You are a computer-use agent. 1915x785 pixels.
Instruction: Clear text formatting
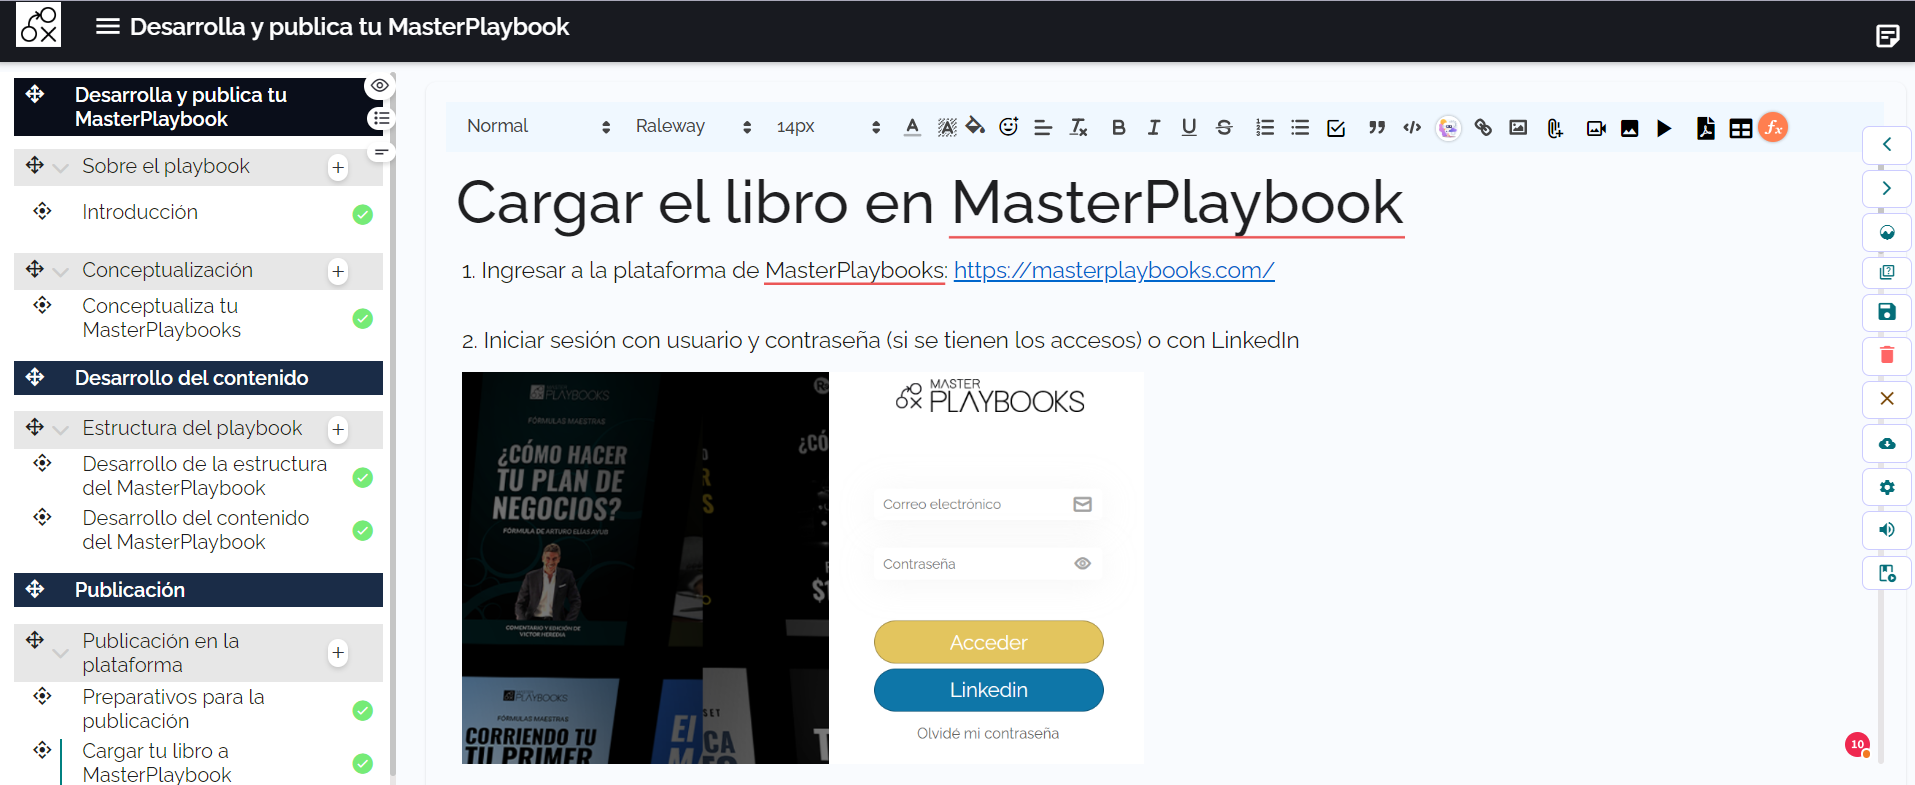point(1078,127)
